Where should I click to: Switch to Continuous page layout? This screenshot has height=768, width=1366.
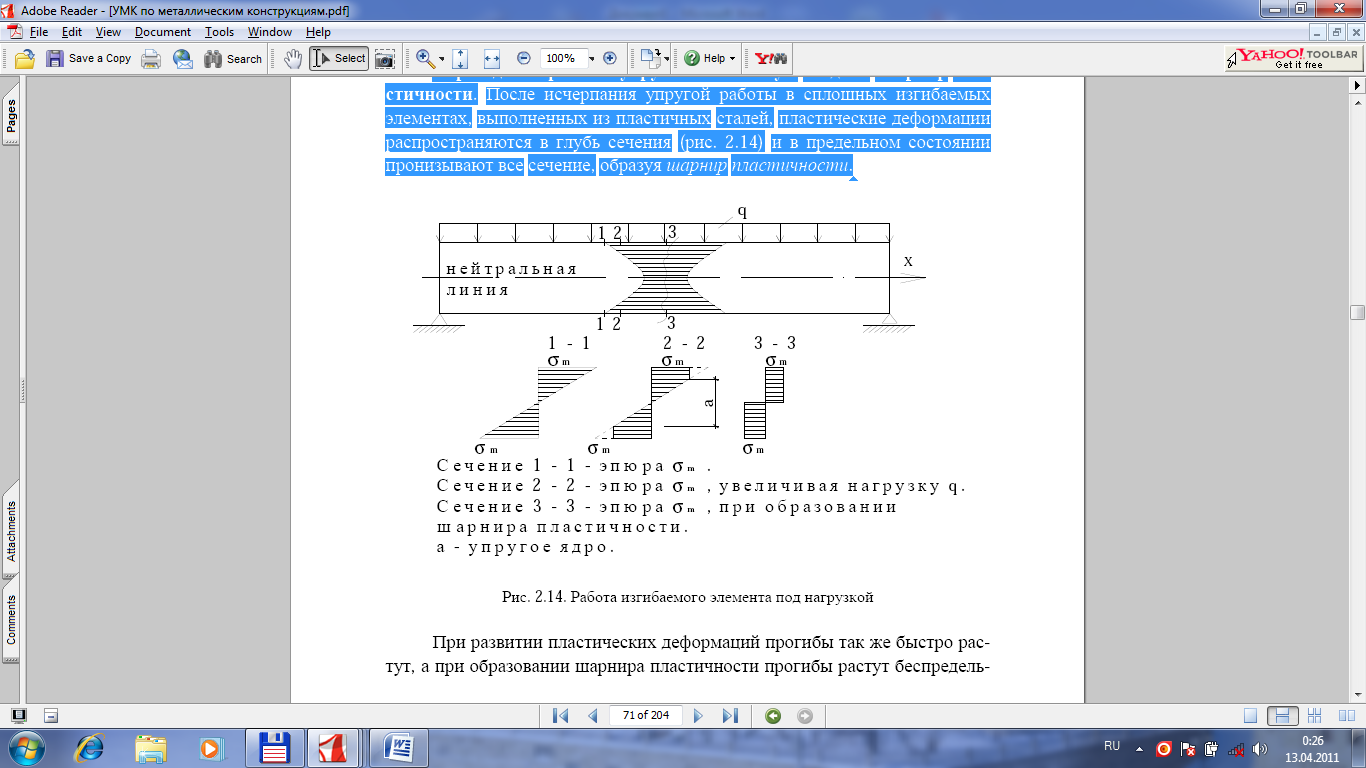pos(1282,716)
